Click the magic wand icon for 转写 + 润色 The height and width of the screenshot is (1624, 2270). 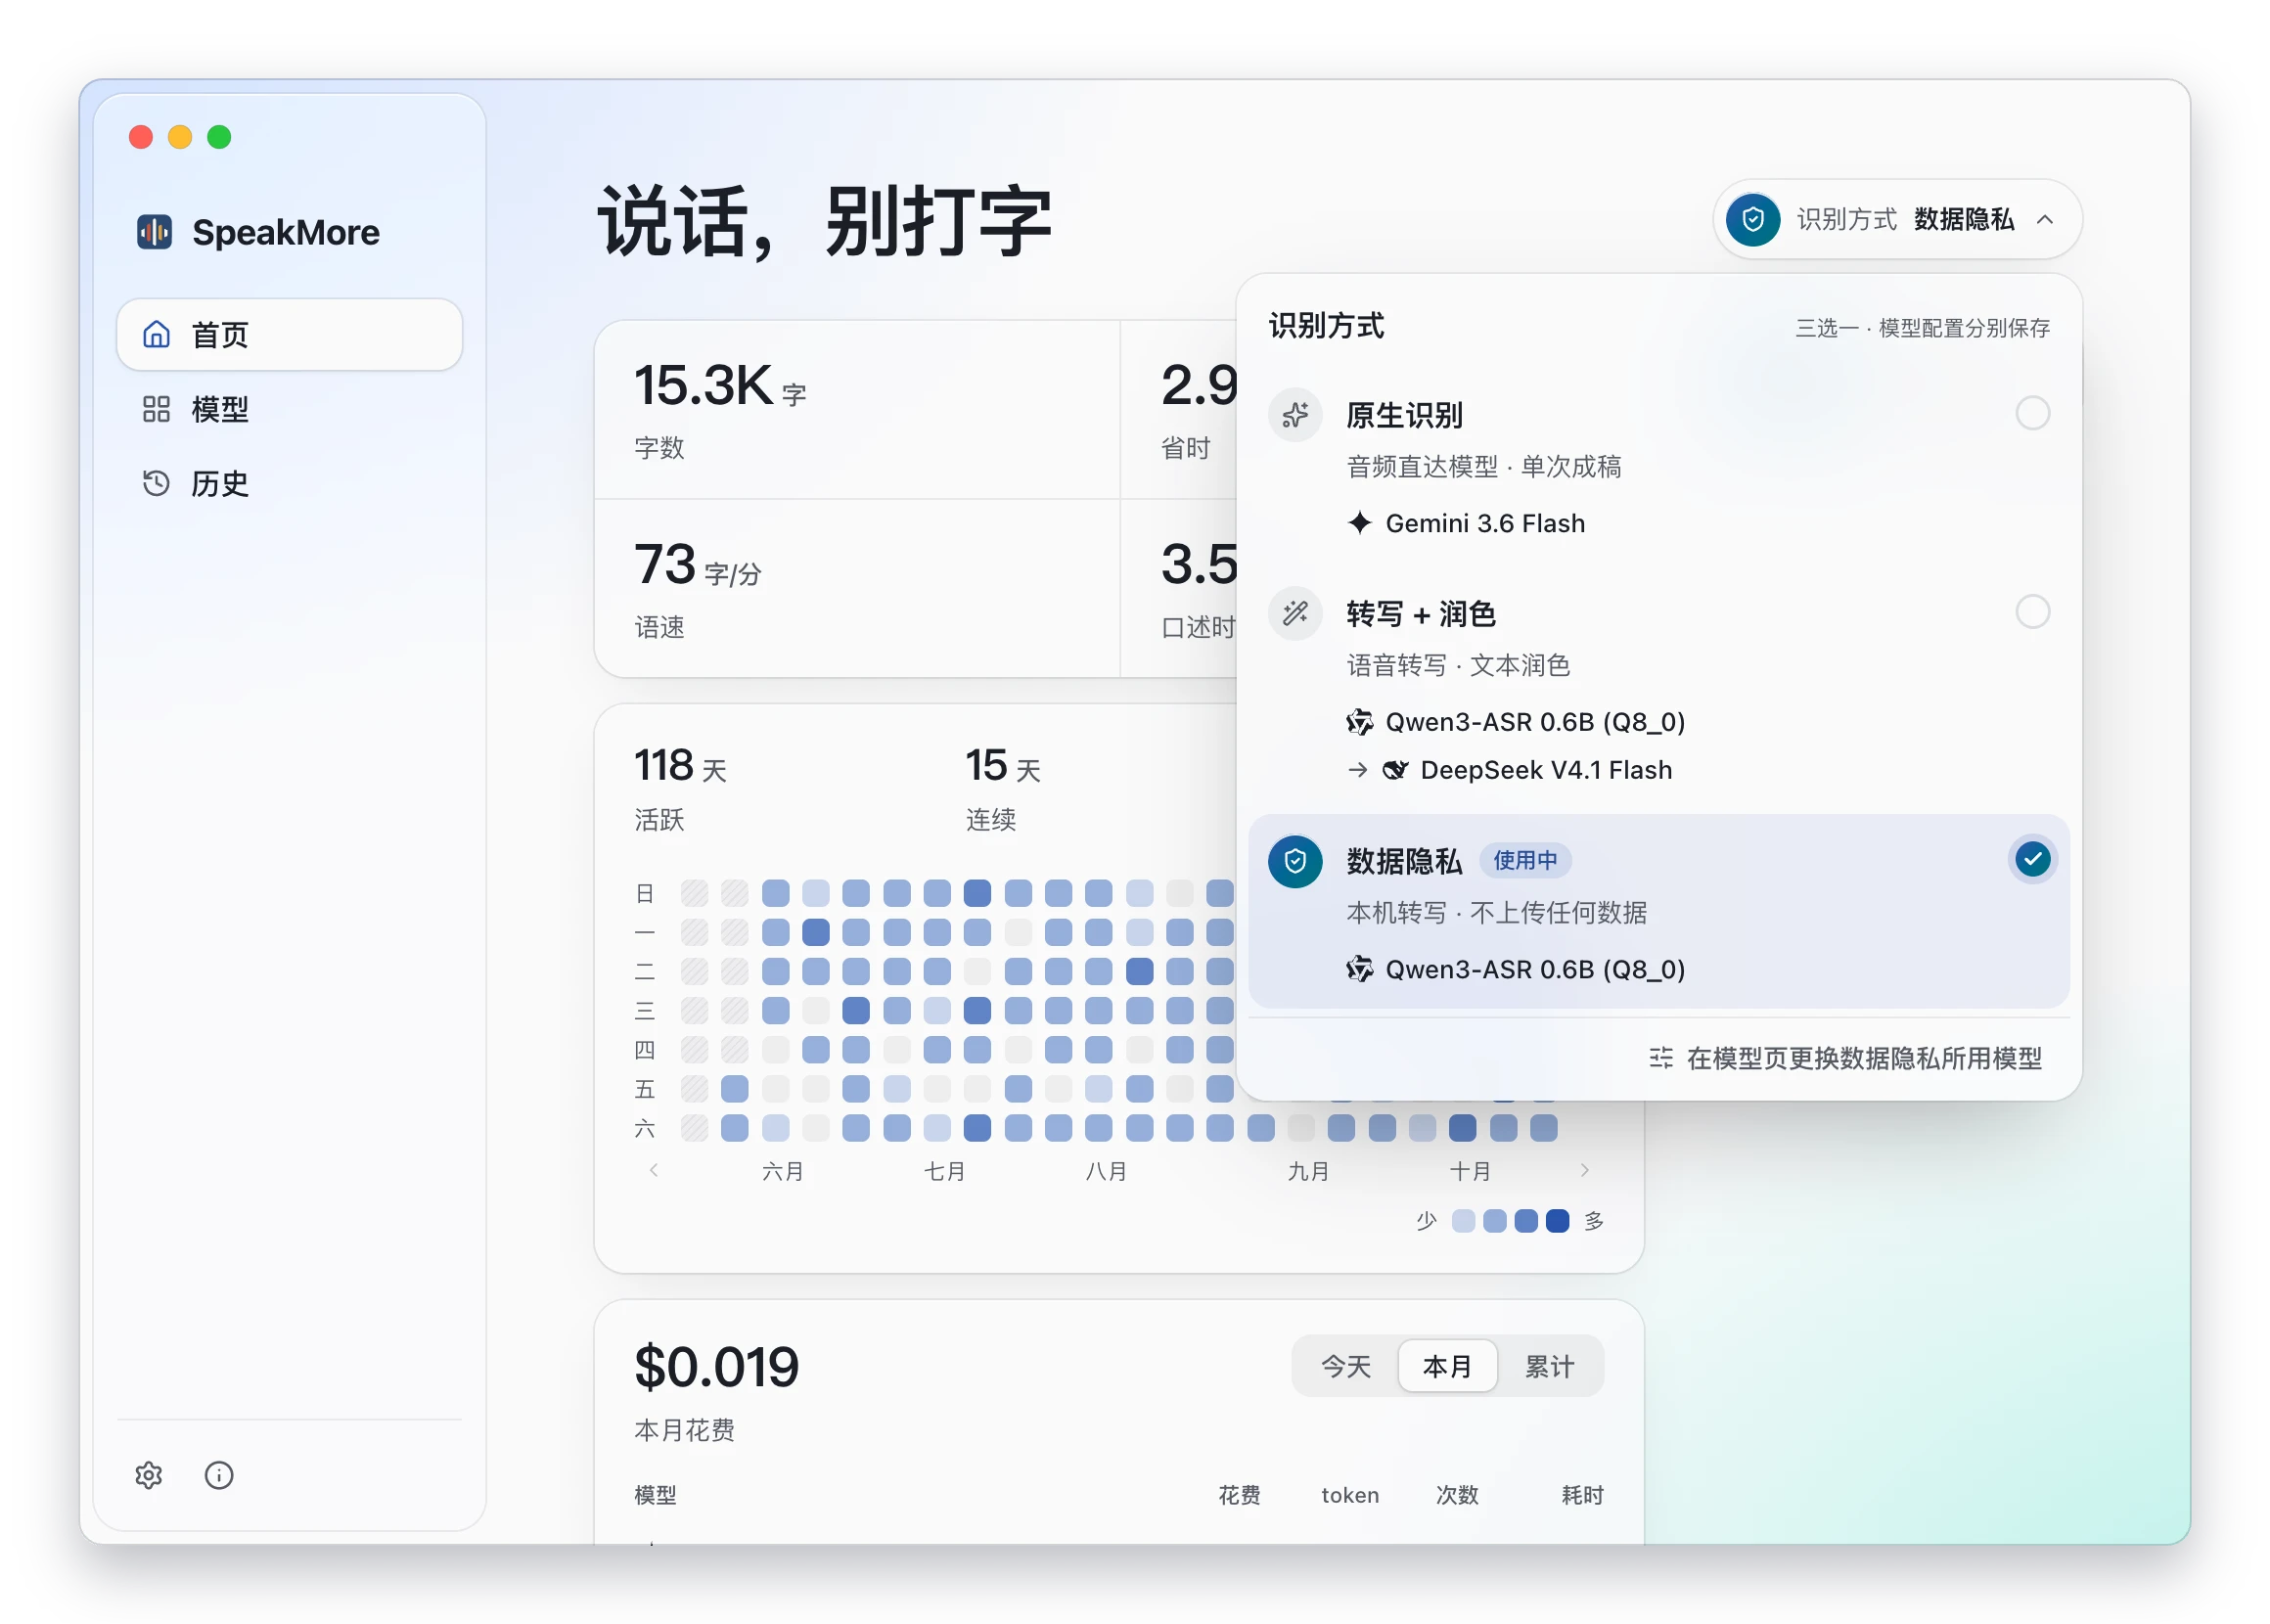coord(1295,613)
